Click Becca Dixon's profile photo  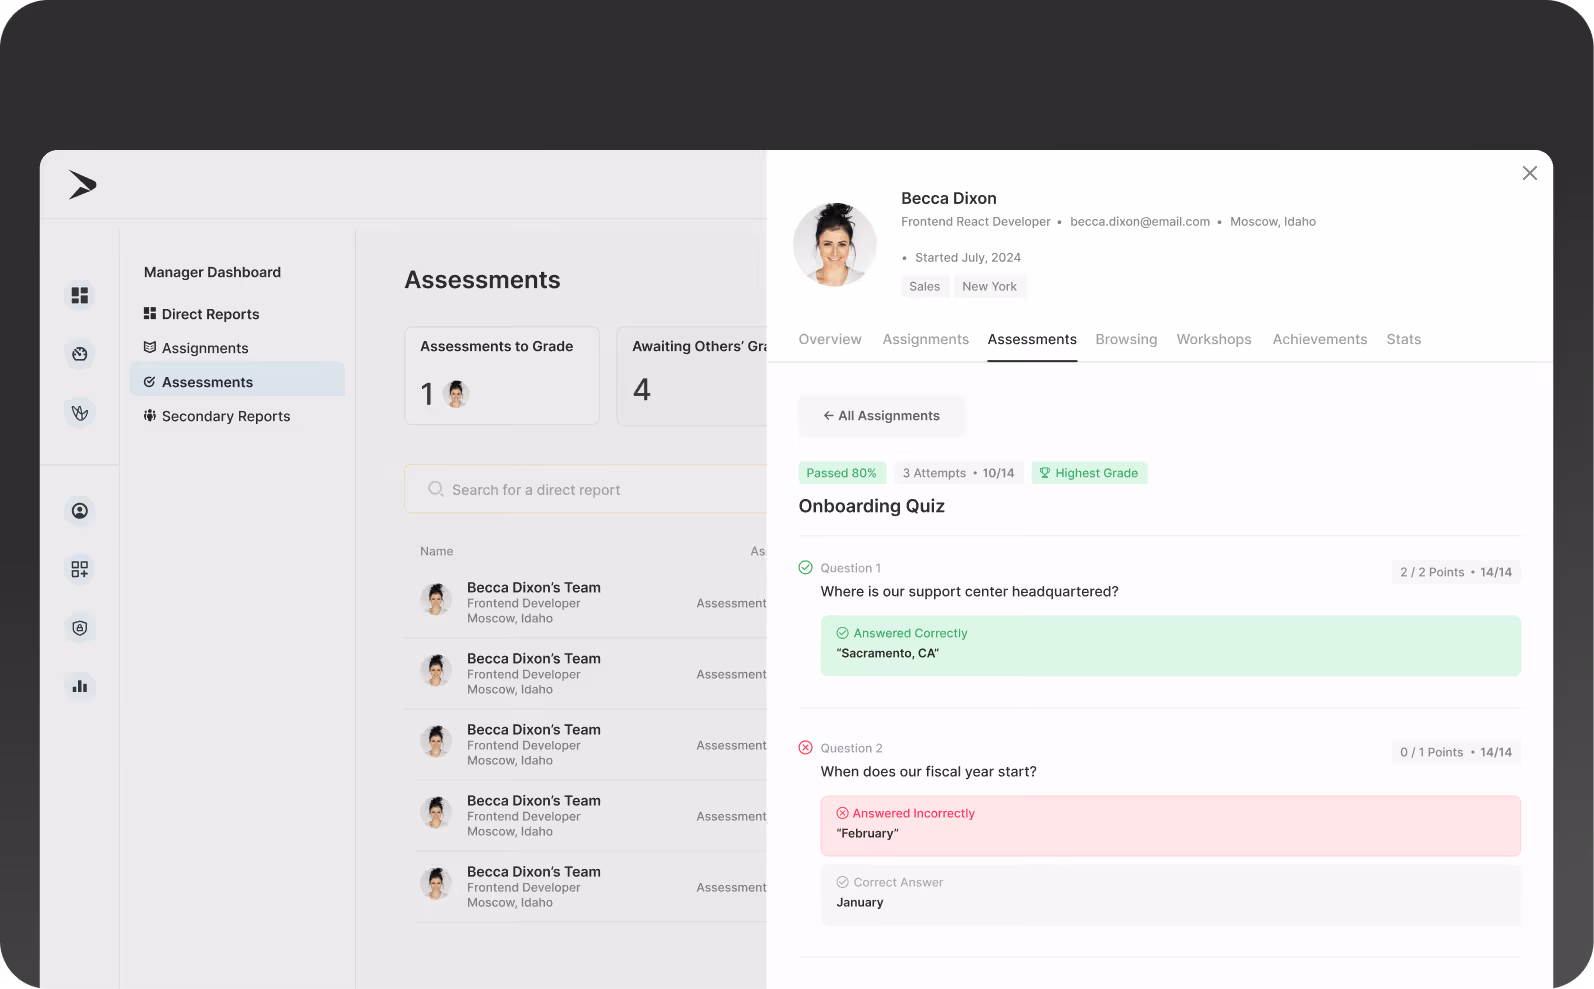pyautogui.click(x=835, y=245)
